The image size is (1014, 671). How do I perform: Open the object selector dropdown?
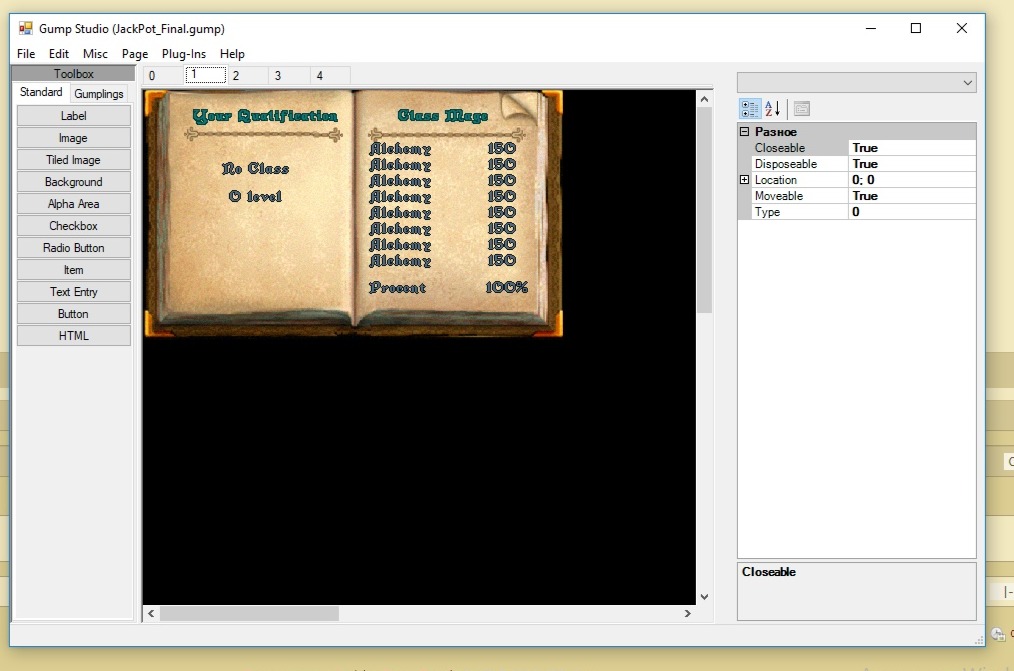967,83
